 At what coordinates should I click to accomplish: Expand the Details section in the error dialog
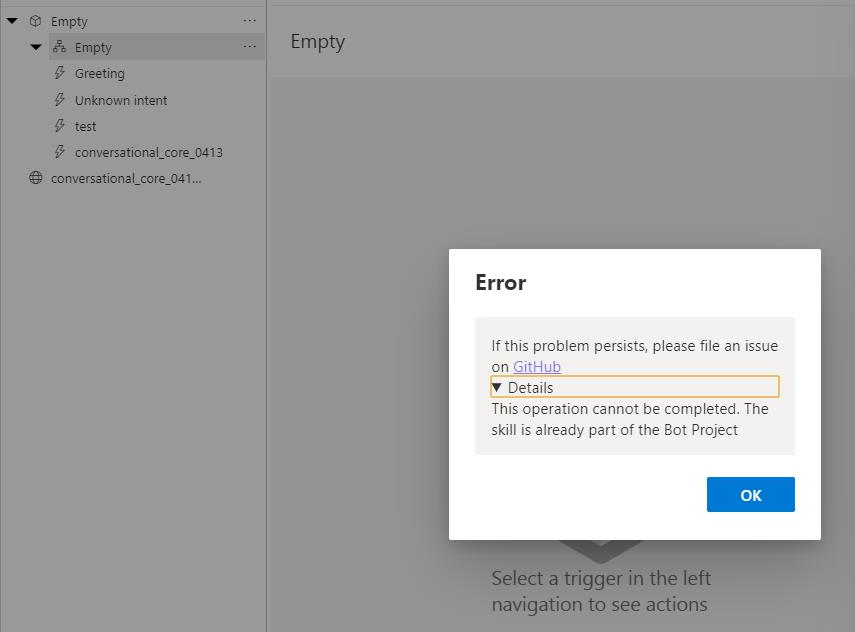(530, 387)
